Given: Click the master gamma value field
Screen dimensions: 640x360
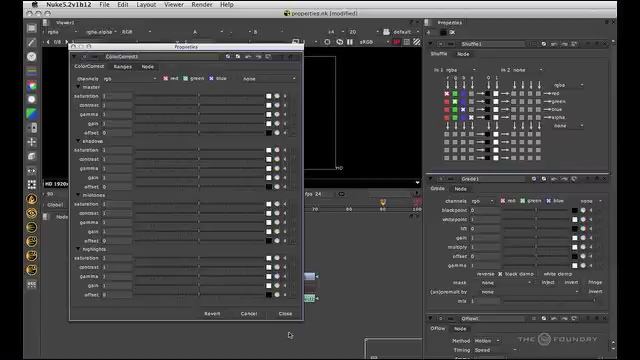Looking at the screenshot, I should point(118,114).
